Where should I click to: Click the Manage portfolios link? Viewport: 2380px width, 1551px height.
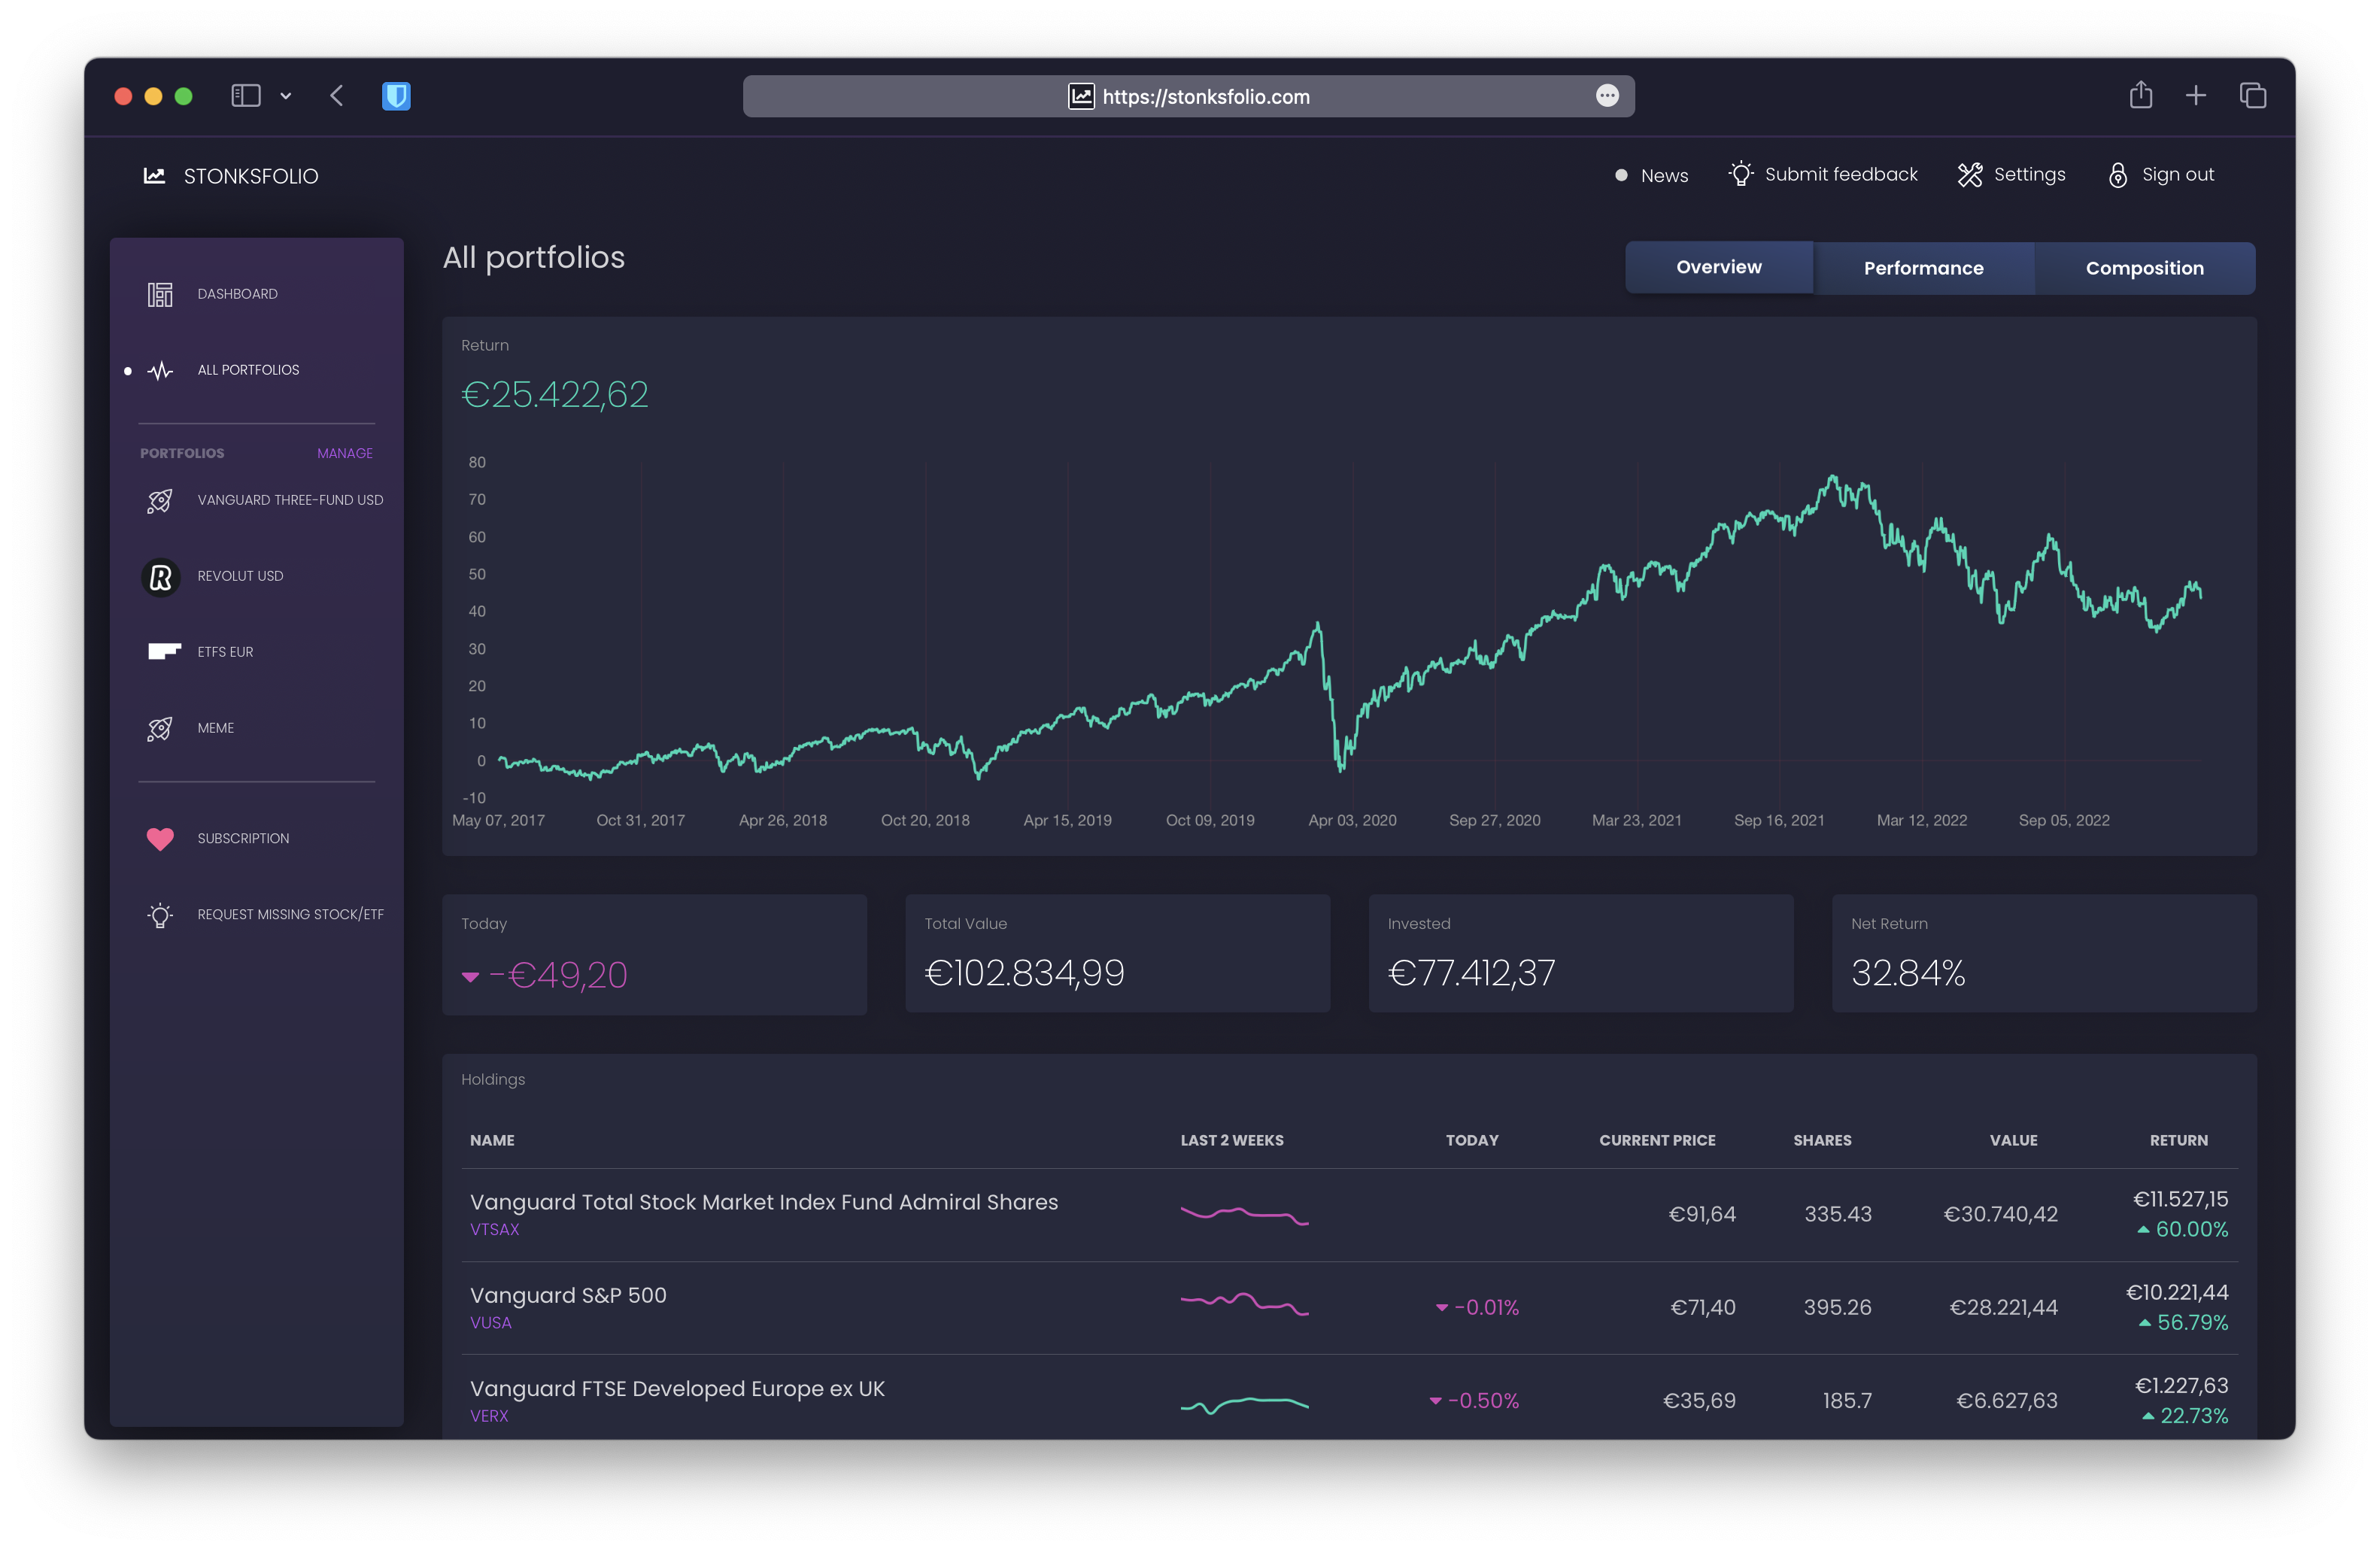click(x=345, y=453)
